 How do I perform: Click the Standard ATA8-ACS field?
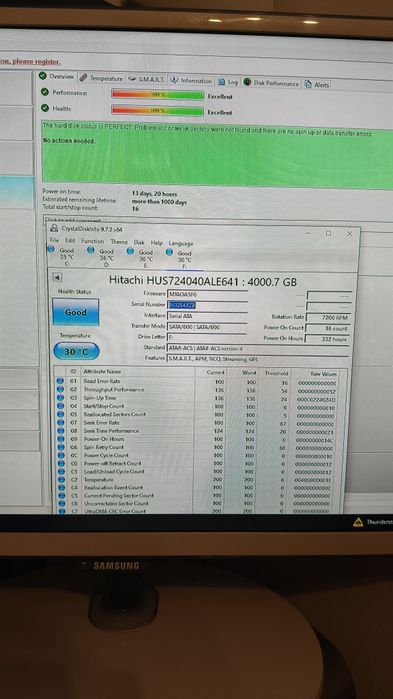pyautogui.click(x=258, y=348)
